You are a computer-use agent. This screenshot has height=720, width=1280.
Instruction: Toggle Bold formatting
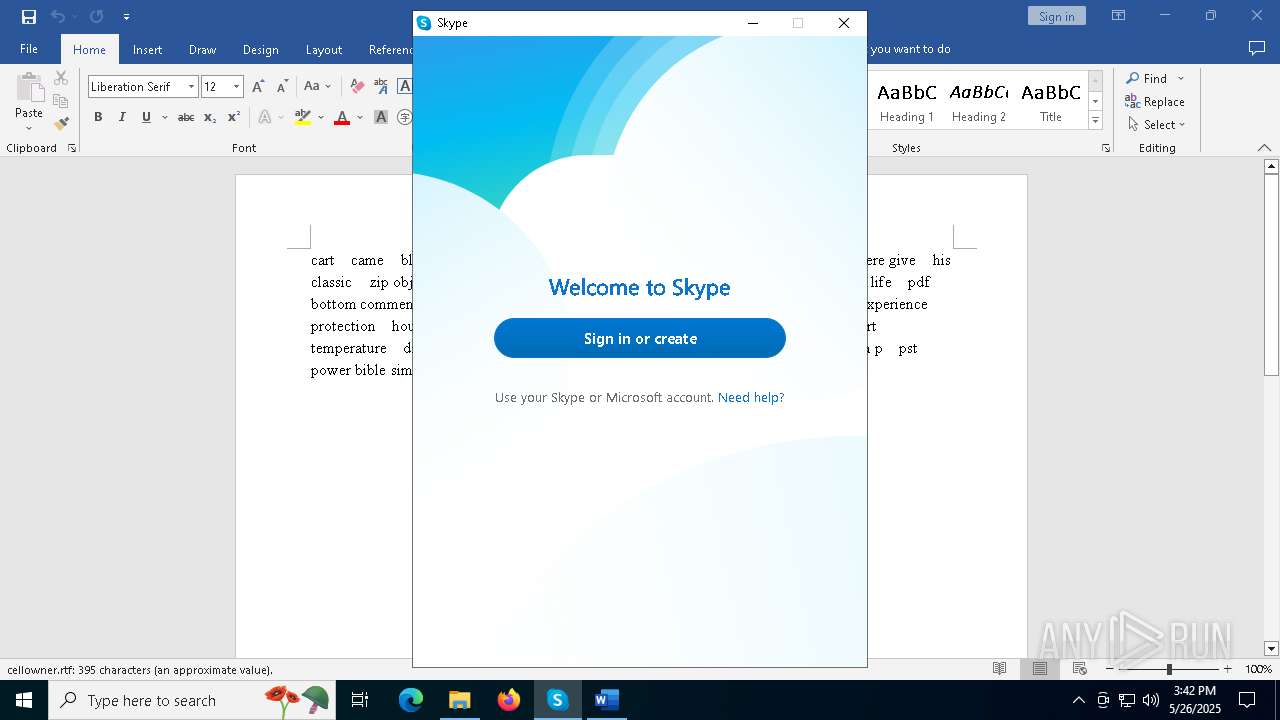pyautogui.click(x=98, y=117)
